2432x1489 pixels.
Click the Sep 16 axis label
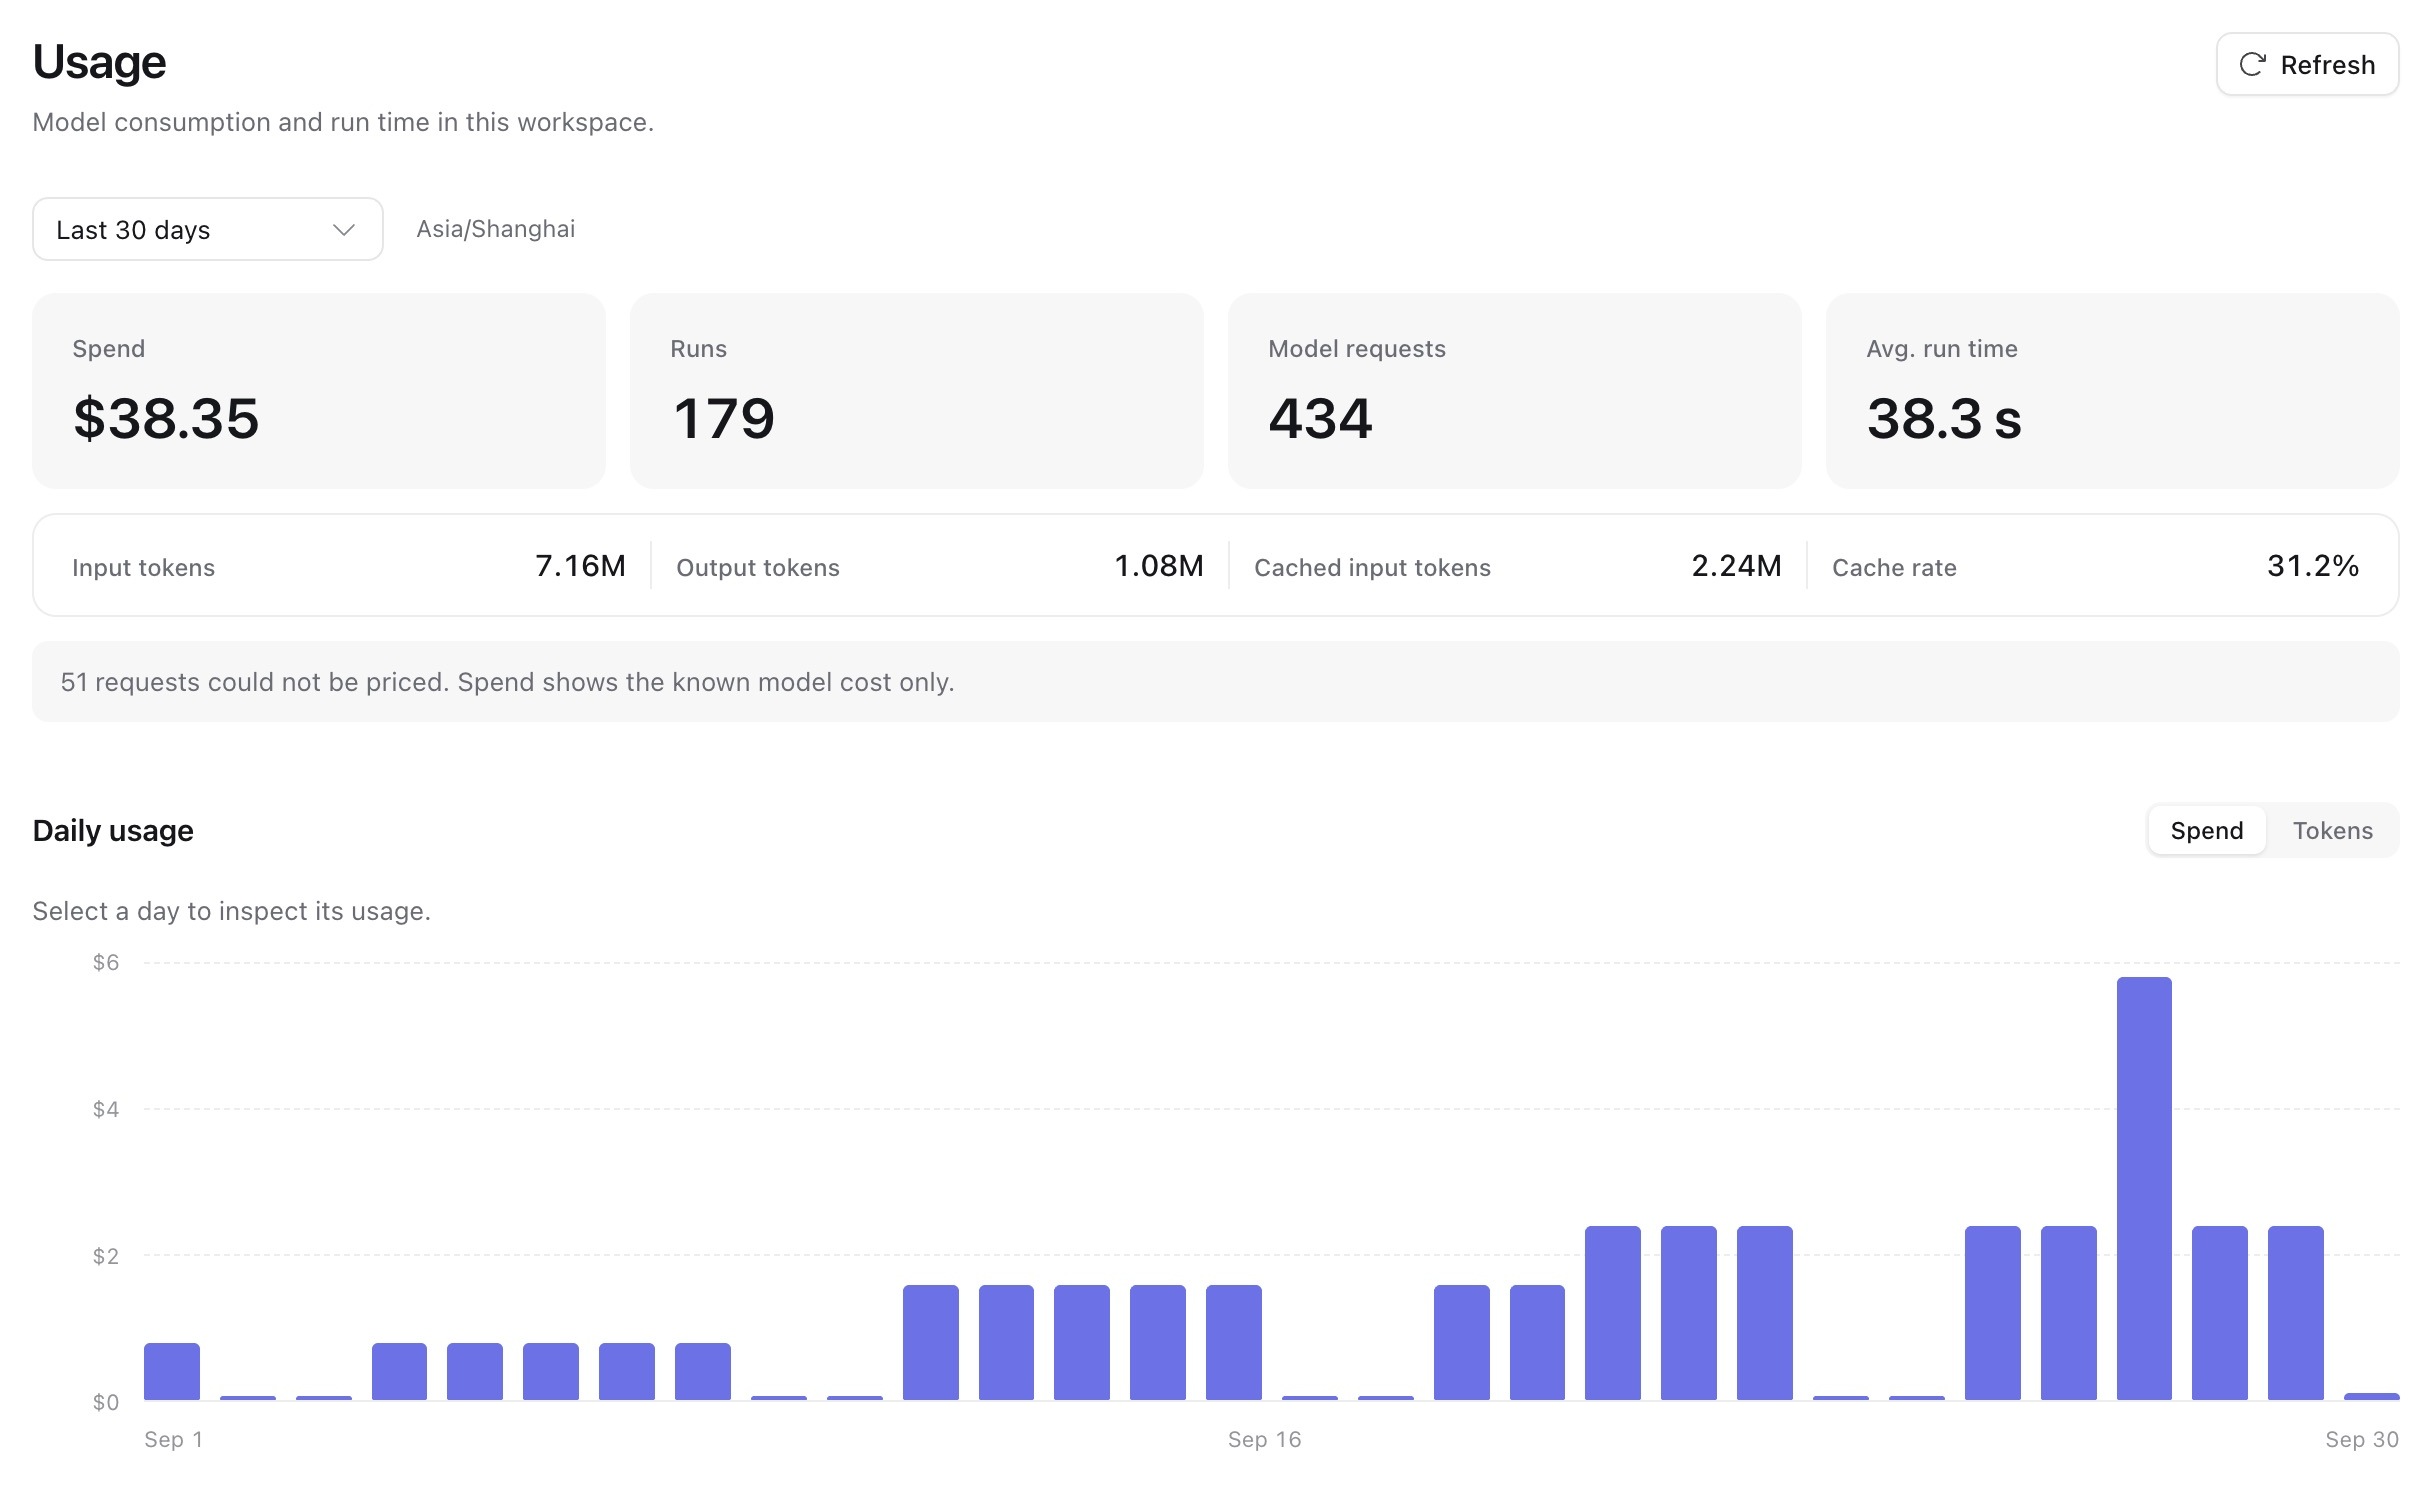1264,1439
